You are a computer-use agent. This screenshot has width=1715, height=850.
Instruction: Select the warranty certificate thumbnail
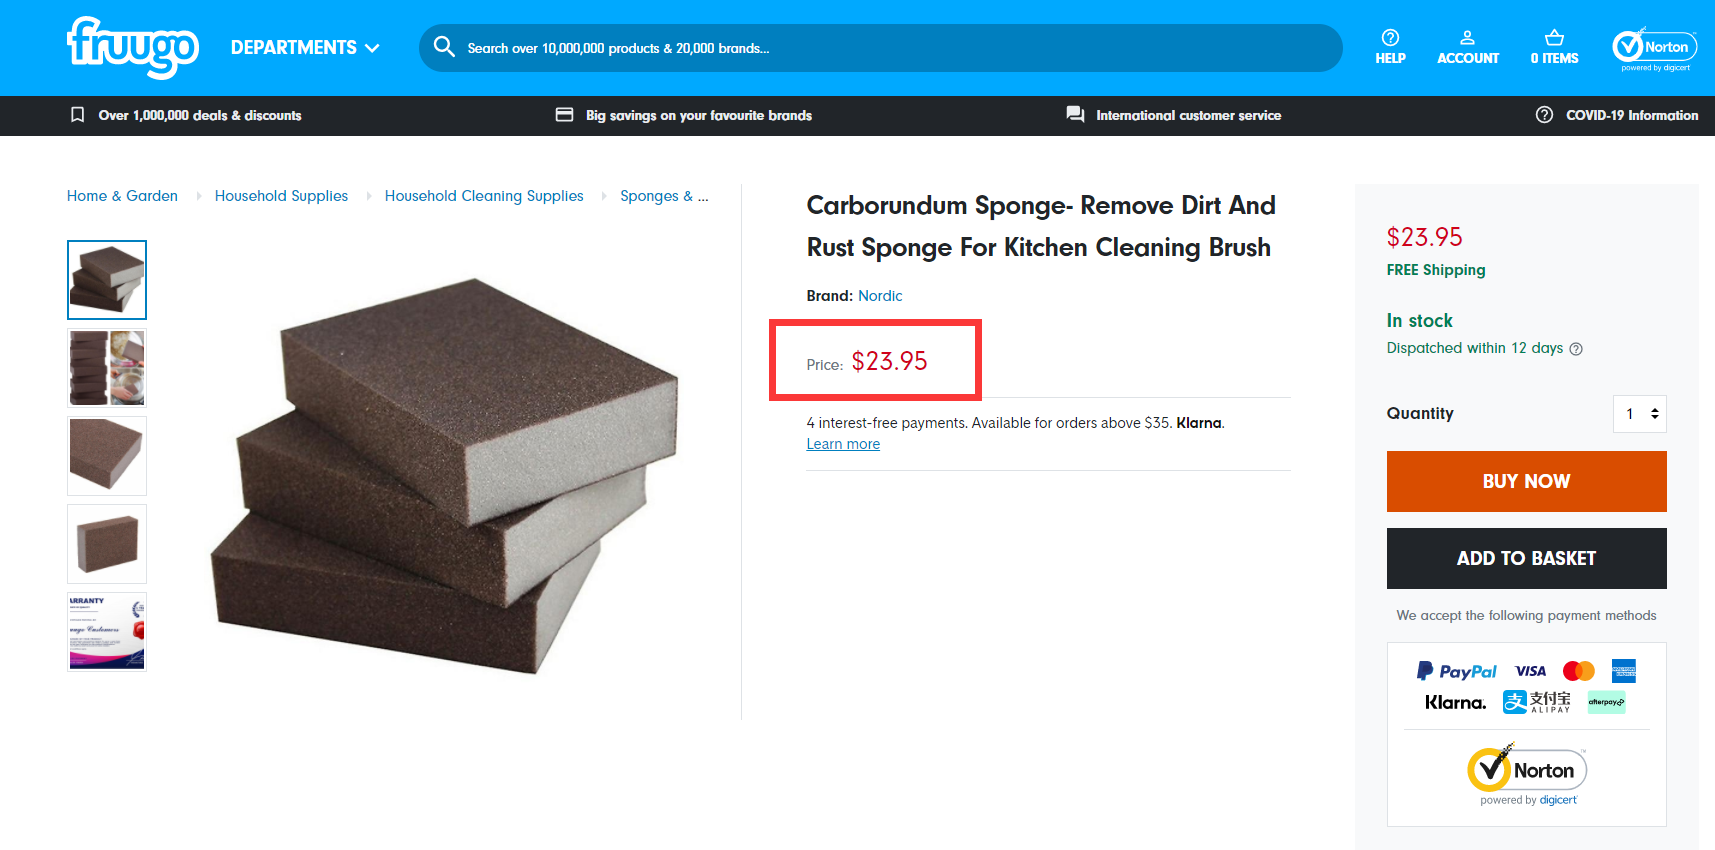point(107,631)
